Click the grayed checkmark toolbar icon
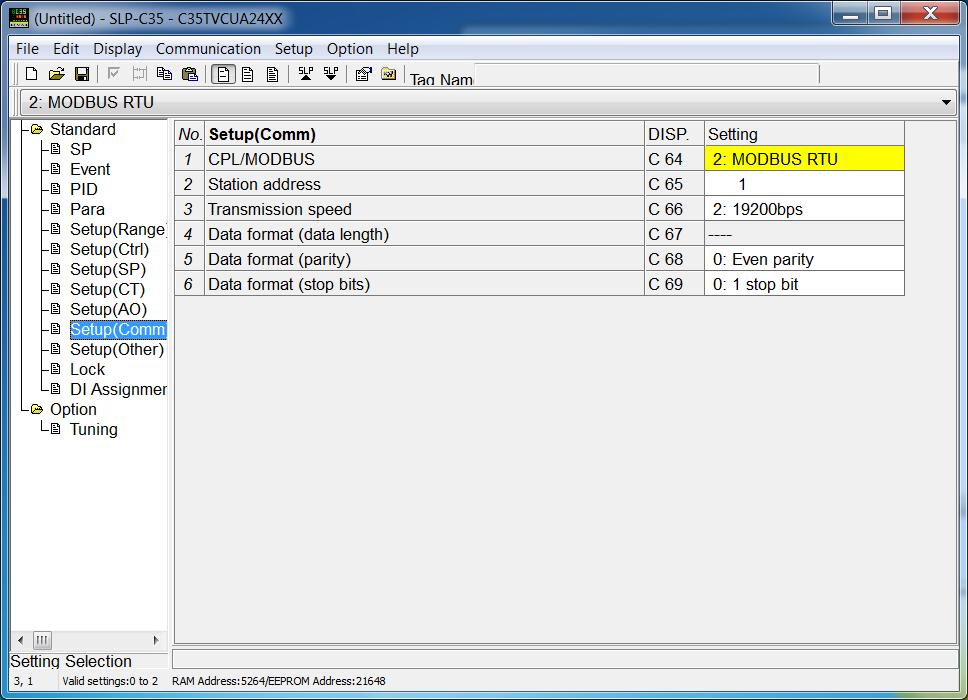Image resolution: width=968 pixels, height=700 pixels. coord(113,74)
